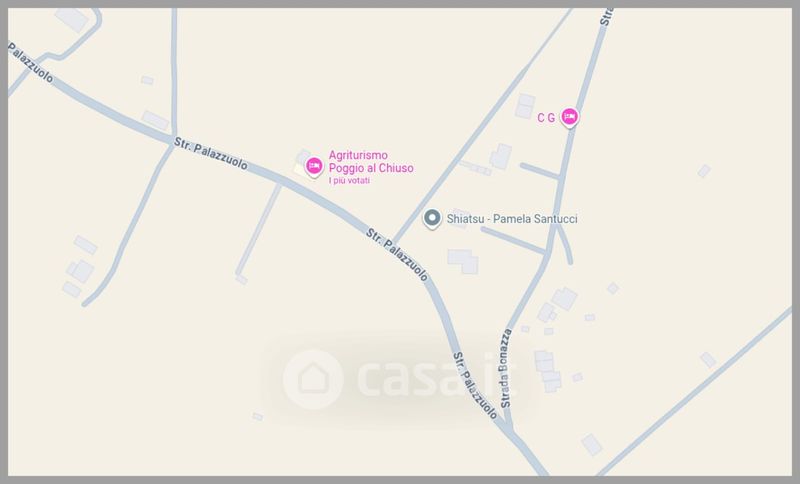Screen dimensions: 800x484
Task: Open the Agriturismo Poggio al Chiuso label
Action: coord(371,162)
